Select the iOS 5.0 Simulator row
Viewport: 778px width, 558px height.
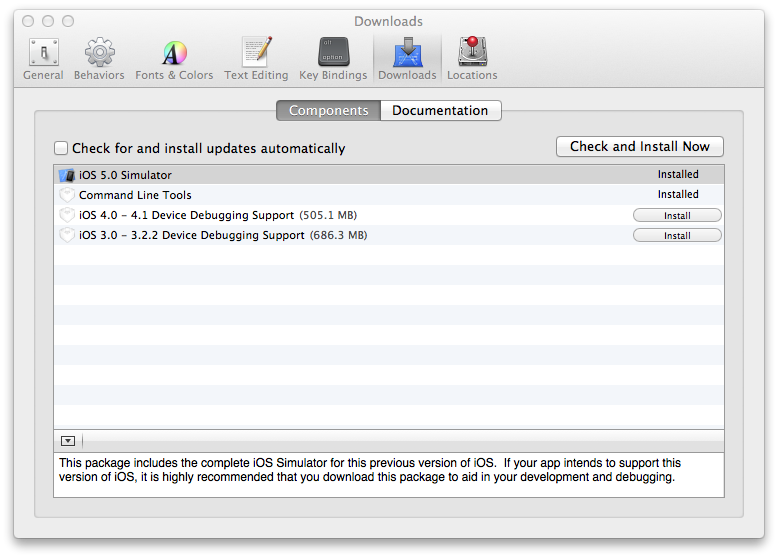(x=389, y=175)
